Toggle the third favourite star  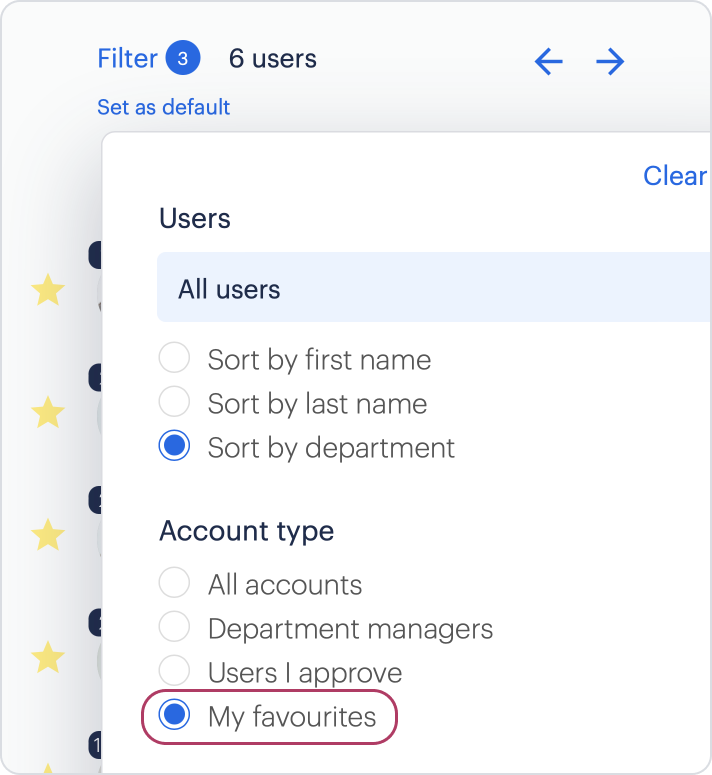pyautogui.click(x=48, y=535)
